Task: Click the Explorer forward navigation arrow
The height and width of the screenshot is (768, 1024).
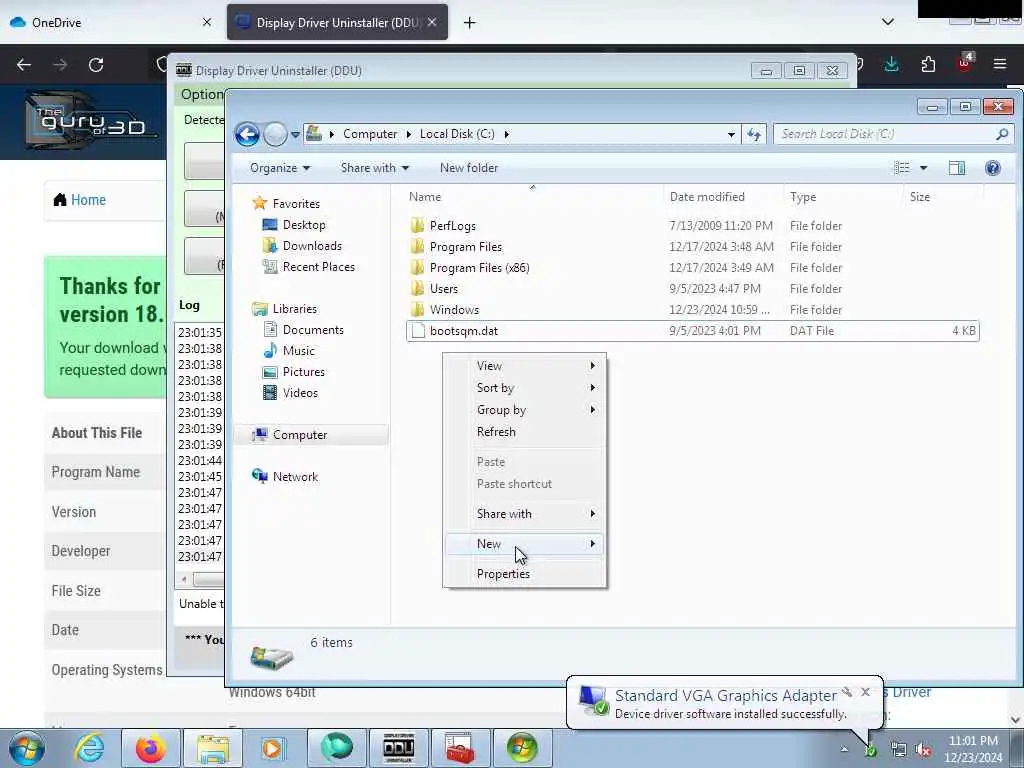Action: click(275, 135)
